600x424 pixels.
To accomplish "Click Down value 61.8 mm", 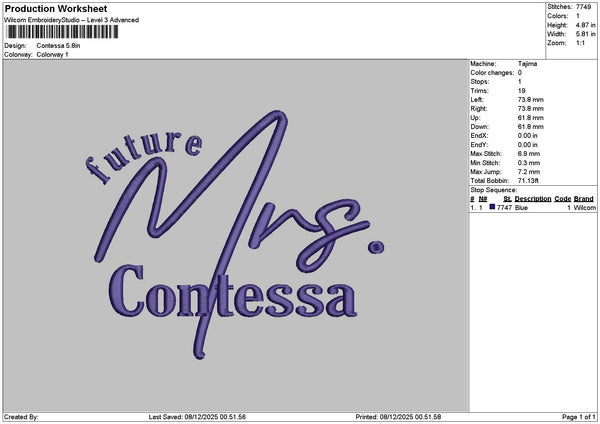I will [530, 127].
